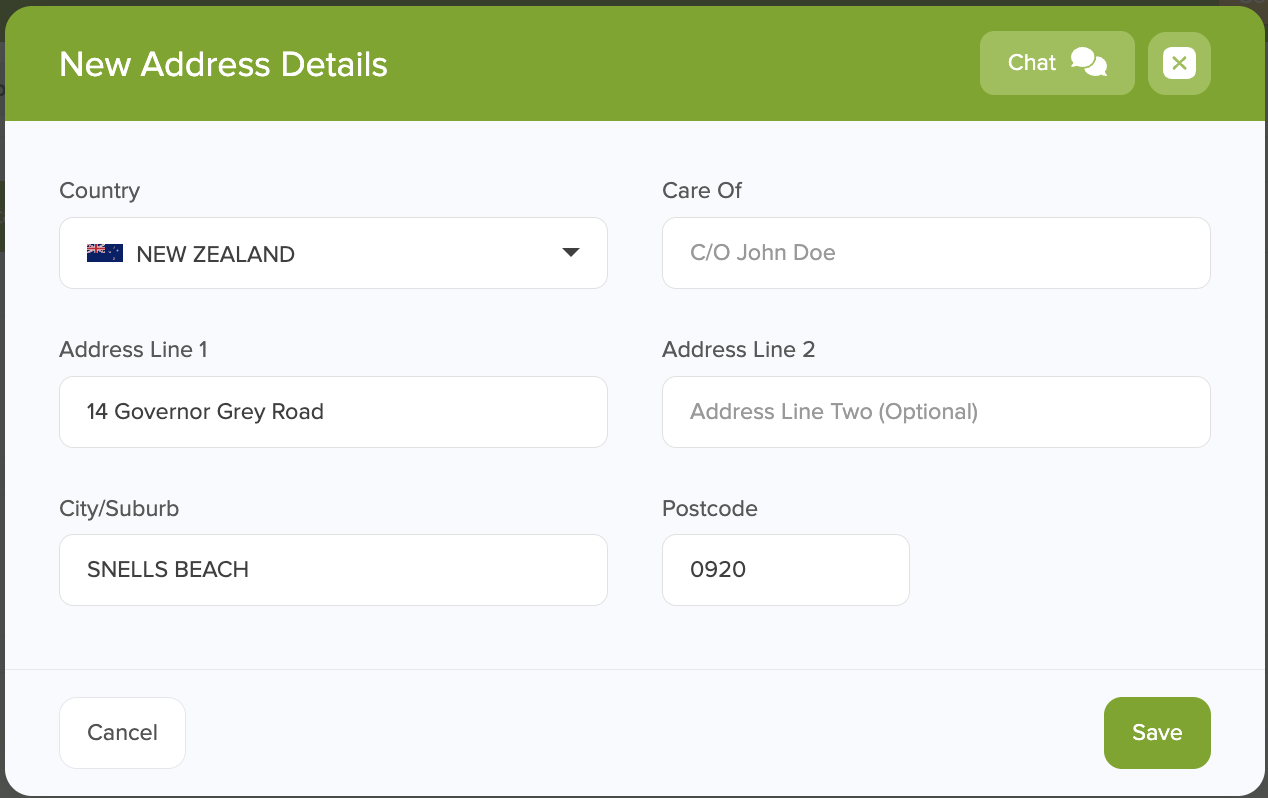The height and width of the screenshot is (798, 1268).
Task: Click the Address Line 1 label
Action: (133, 350)
